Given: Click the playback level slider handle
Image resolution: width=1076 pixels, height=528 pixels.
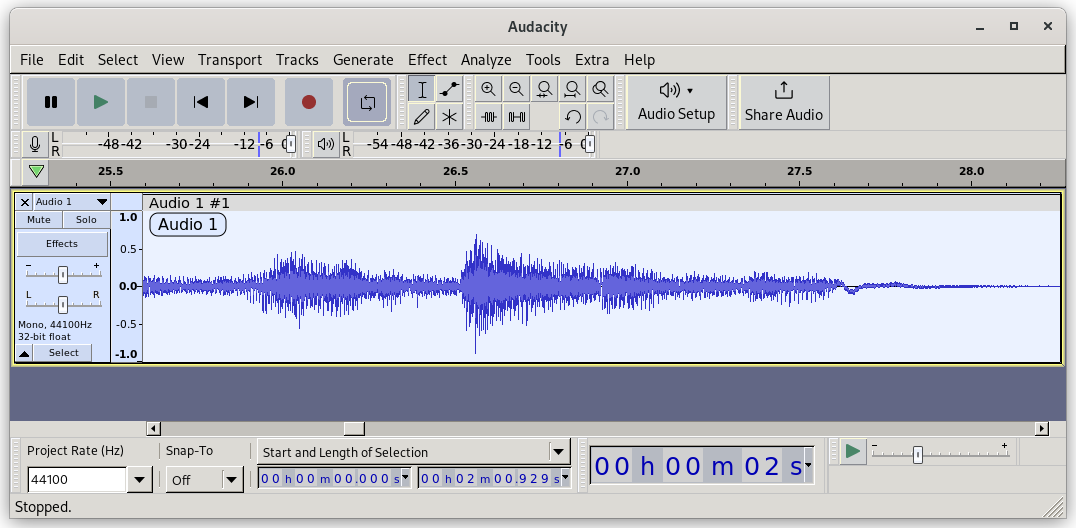Looking at the screenshot, I should pos(589,144).
